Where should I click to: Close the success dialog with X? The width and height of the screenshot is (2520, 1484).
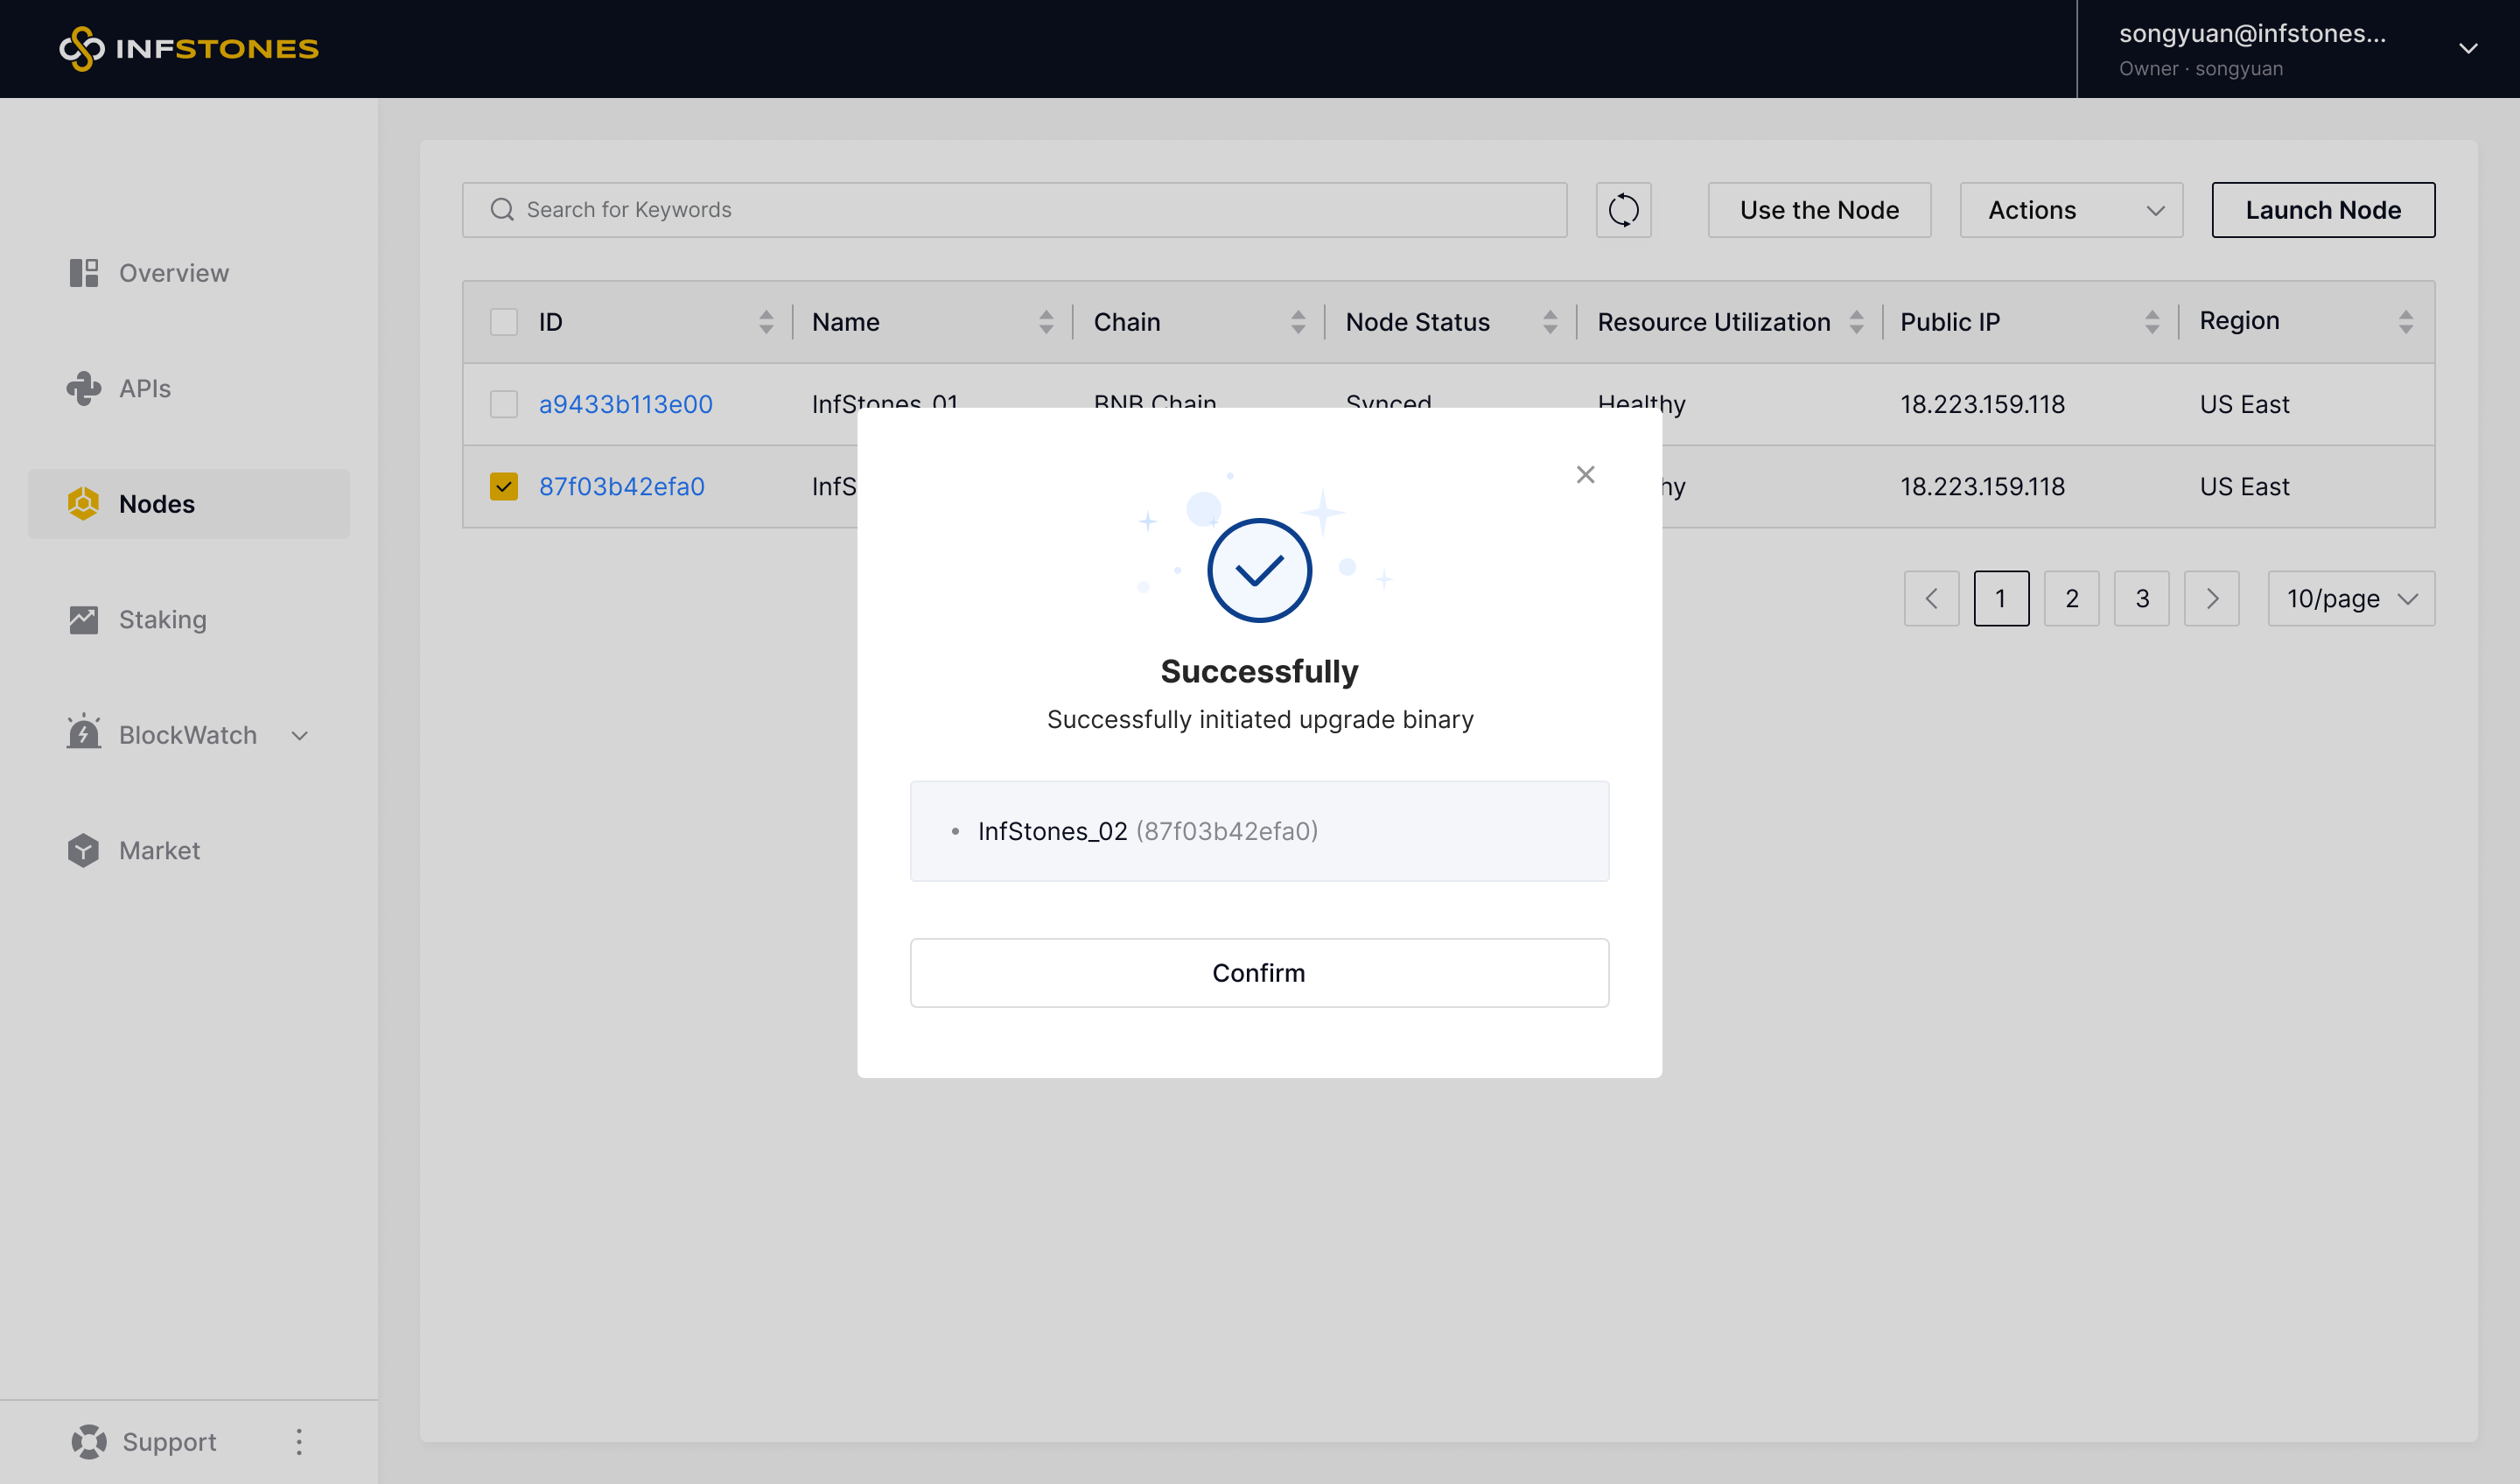pos(1585,474)
